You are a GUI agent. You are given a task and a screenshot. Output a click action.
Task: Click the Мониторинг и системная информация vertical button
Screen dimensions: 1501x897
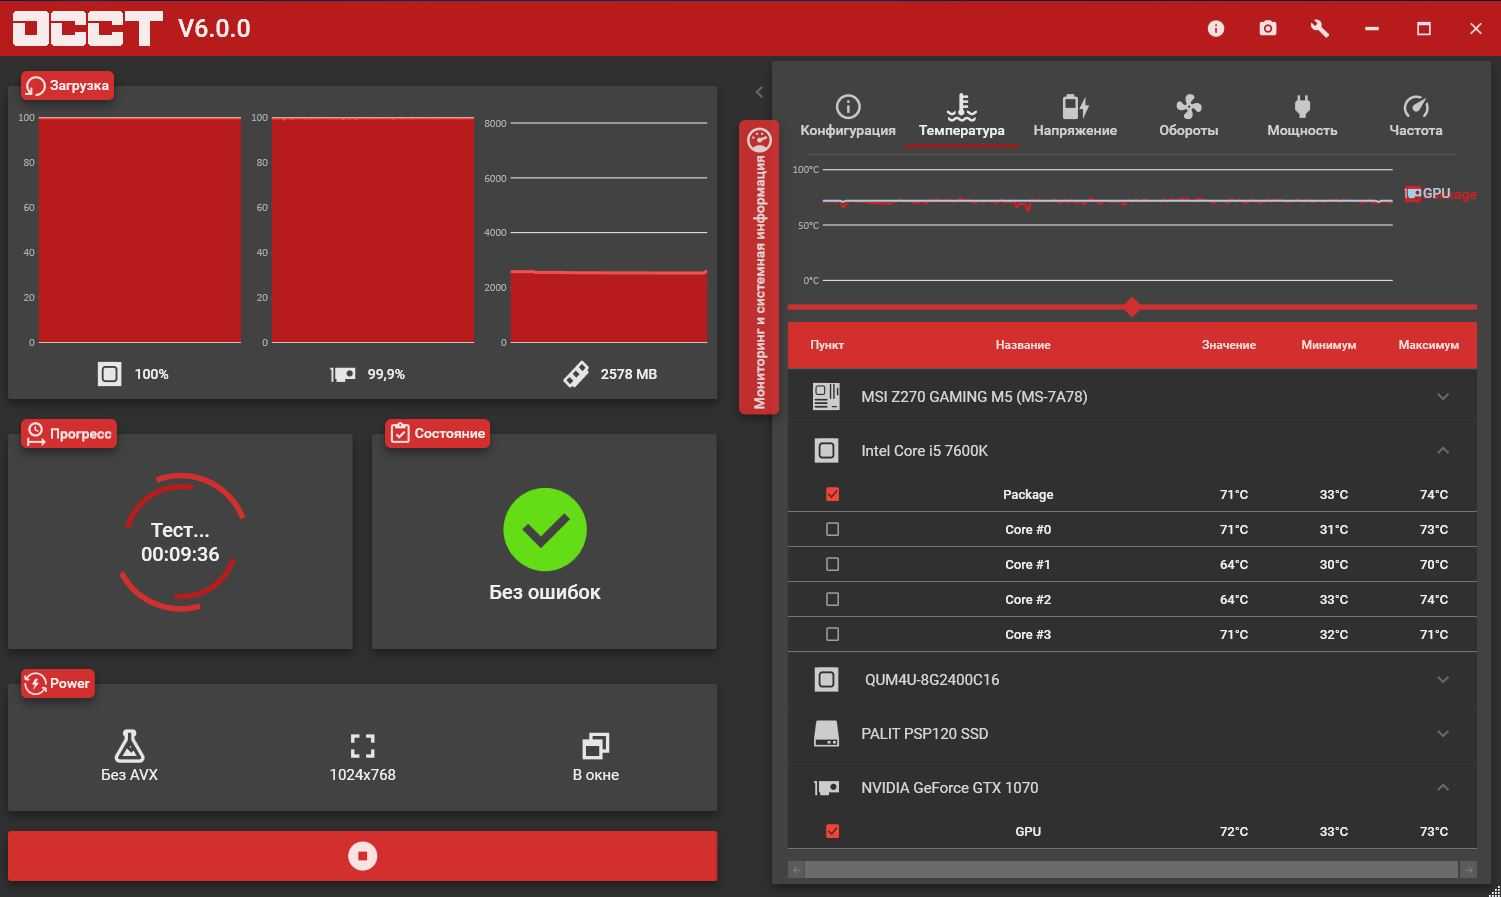(x=759, y=268)
